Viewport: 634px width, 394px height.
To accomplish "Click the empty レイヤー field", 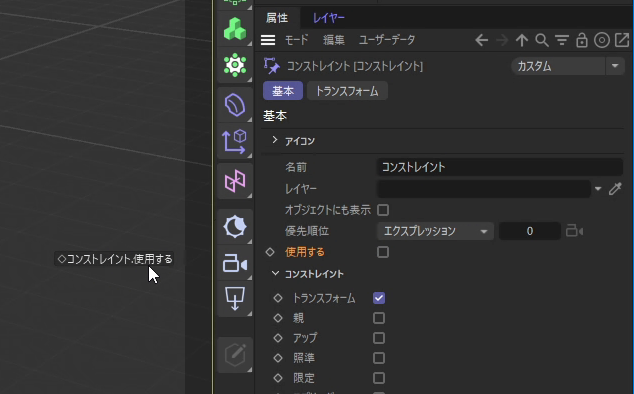I will click(x=484, y=189).
